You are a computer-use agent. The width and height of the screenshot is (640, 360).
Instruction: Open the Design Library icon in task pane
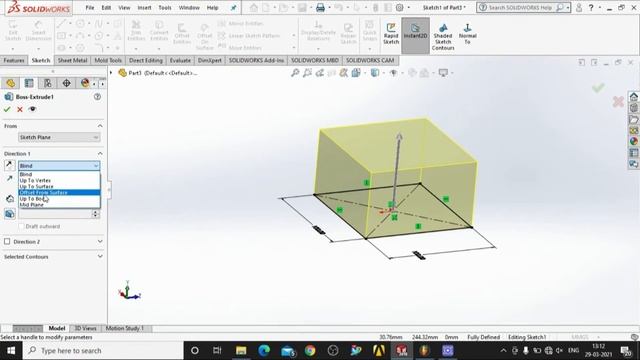point(633,108)
